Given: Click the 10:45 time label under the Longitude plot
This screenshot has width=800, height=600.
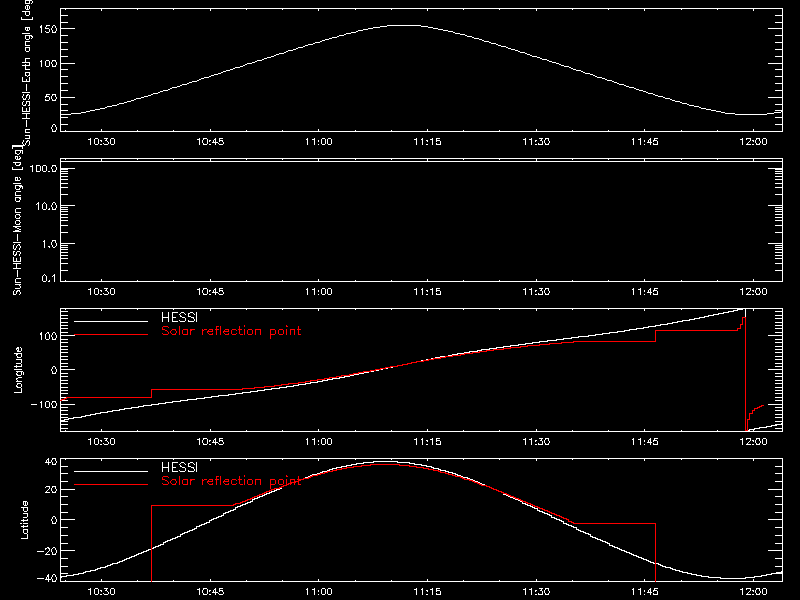Looking at the screenshot, I should tap(210, 442).
